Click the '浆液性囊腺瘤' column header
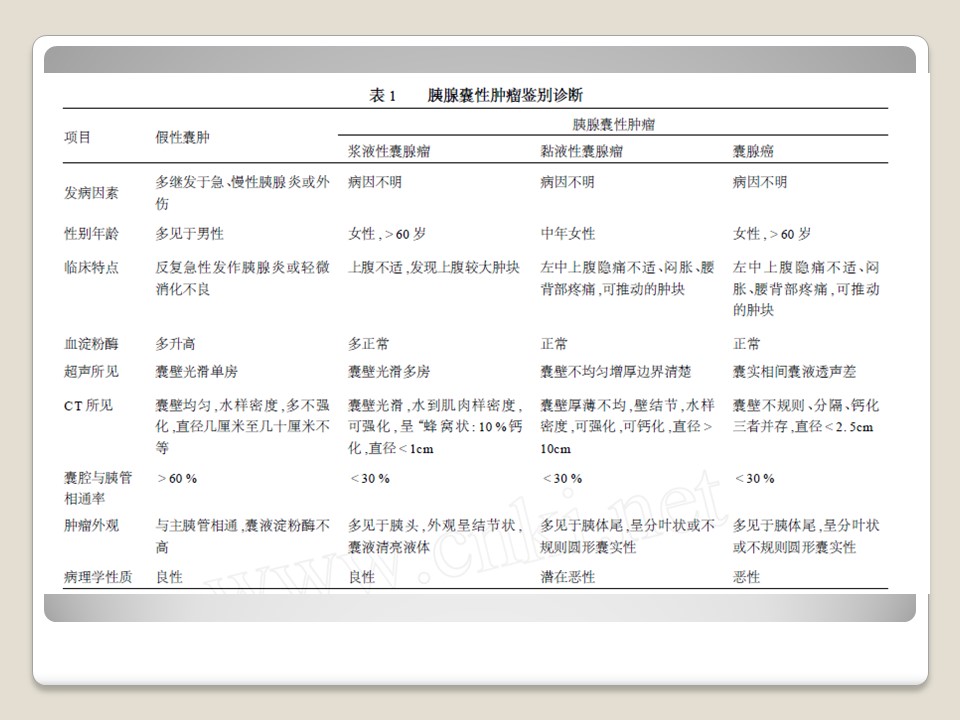 click(x=389, y=151)
